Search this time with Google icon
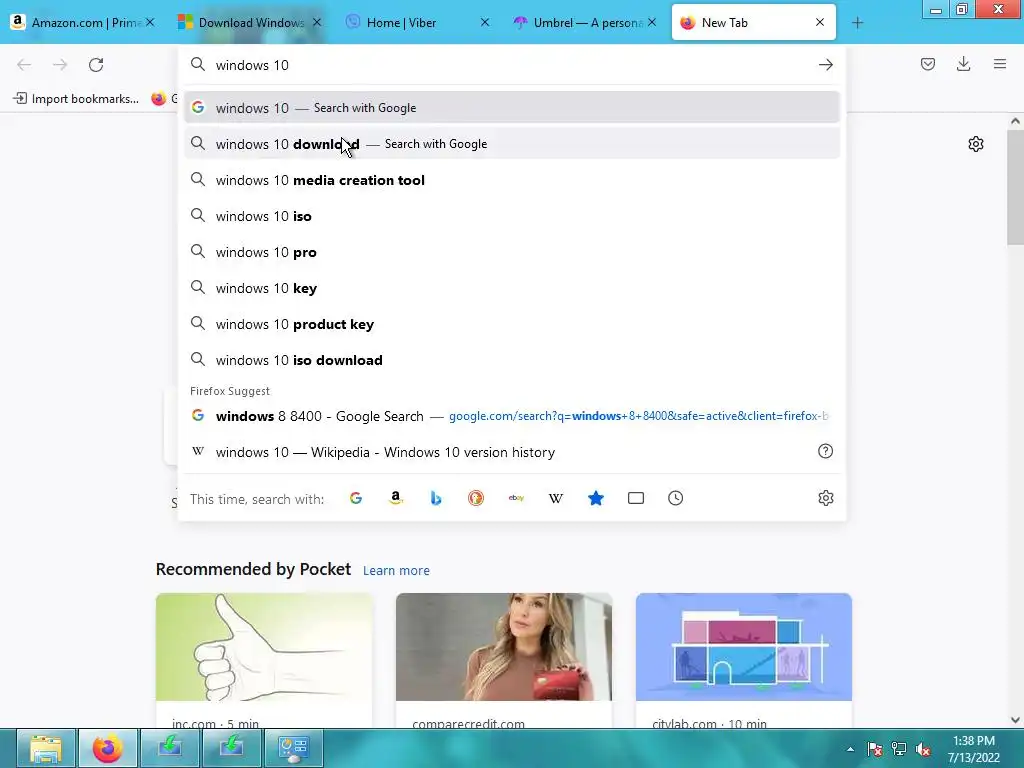Screen dimensions: 1024x768 pos(356,498)
